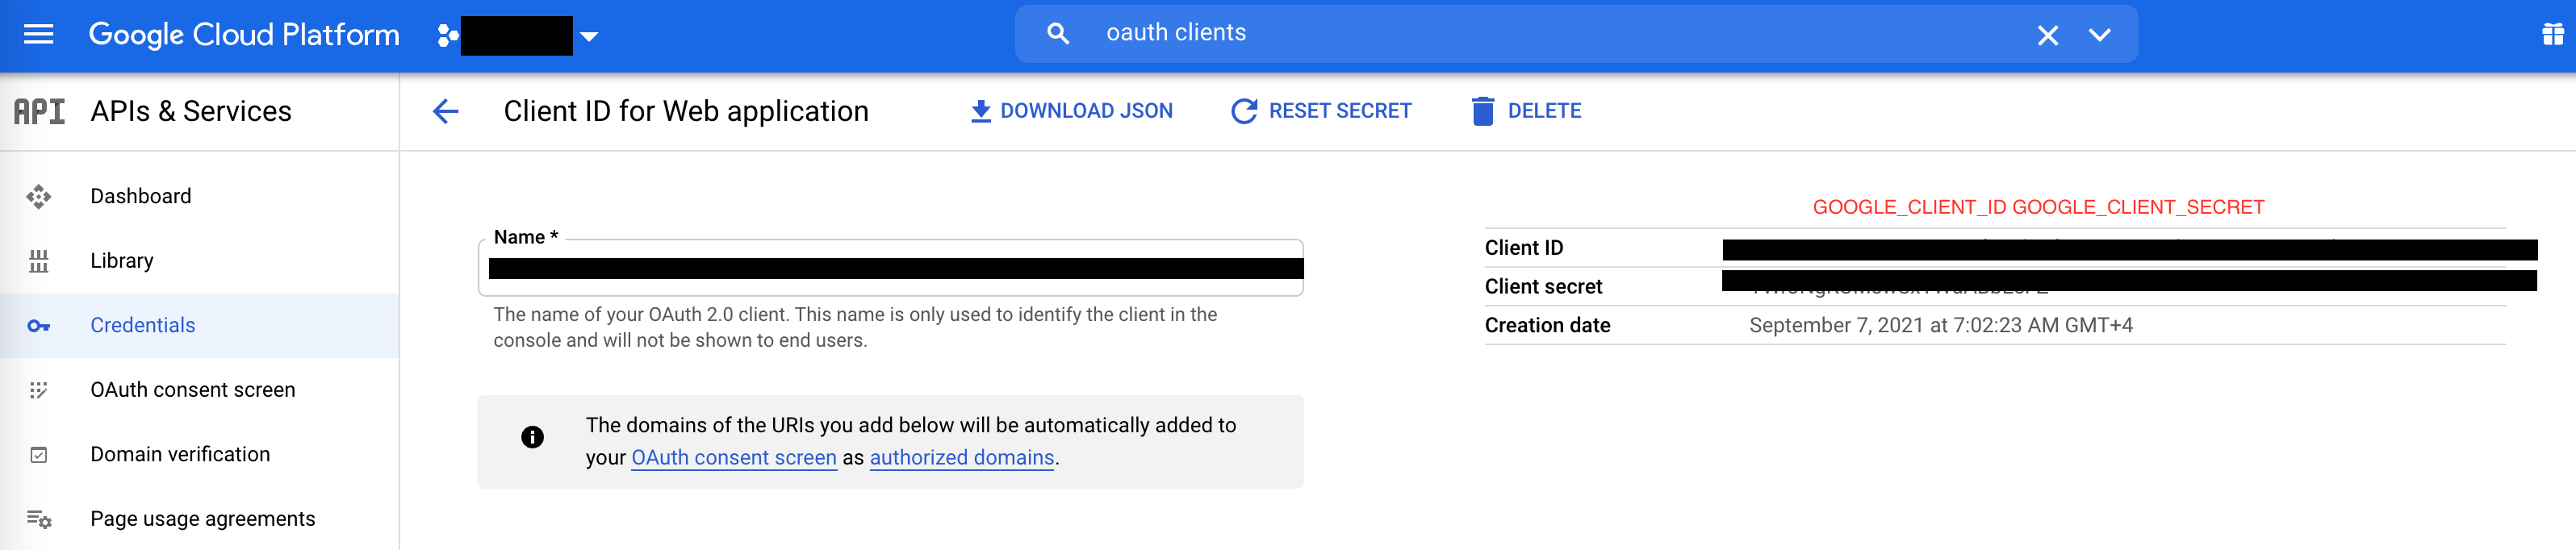Click the info circle icon
The height and width of the screenshot is (550, 2576).
coord(532,437)
